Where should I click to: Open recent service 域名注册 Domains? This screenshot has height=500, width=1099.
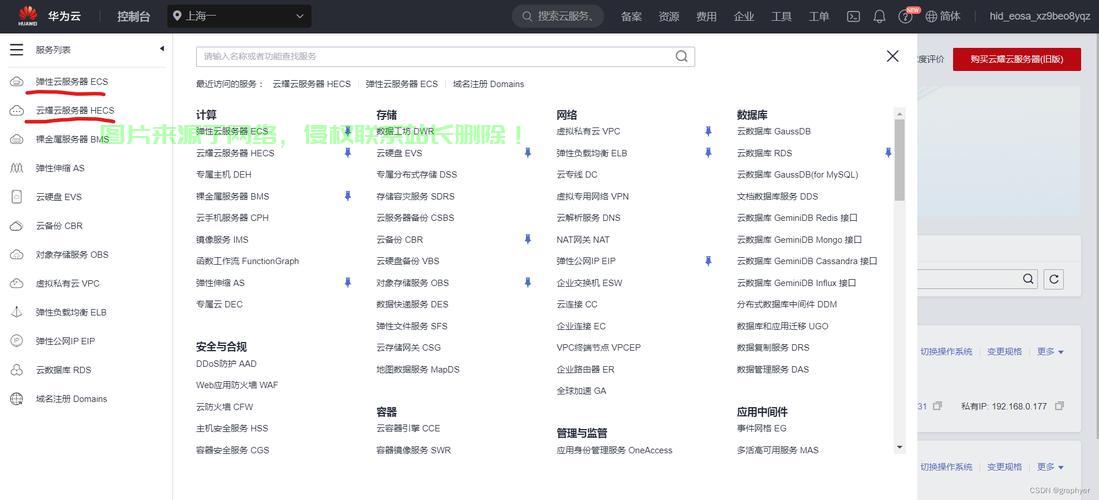click(489, 84)
